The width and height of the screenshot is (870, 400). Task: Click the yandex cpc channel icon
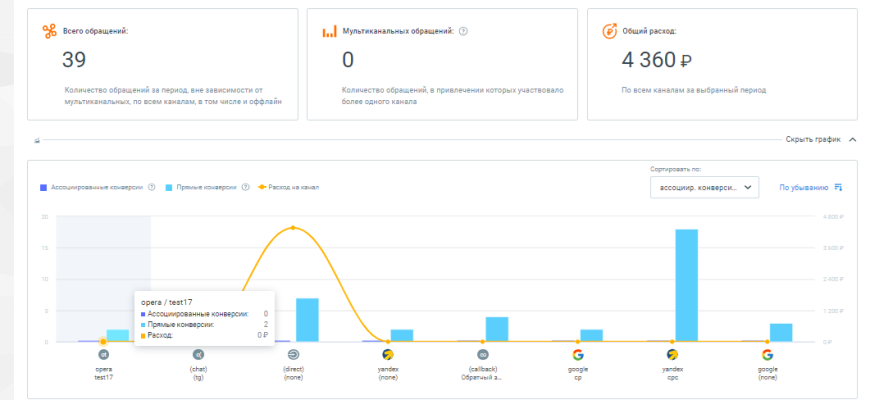coord(673,354)
